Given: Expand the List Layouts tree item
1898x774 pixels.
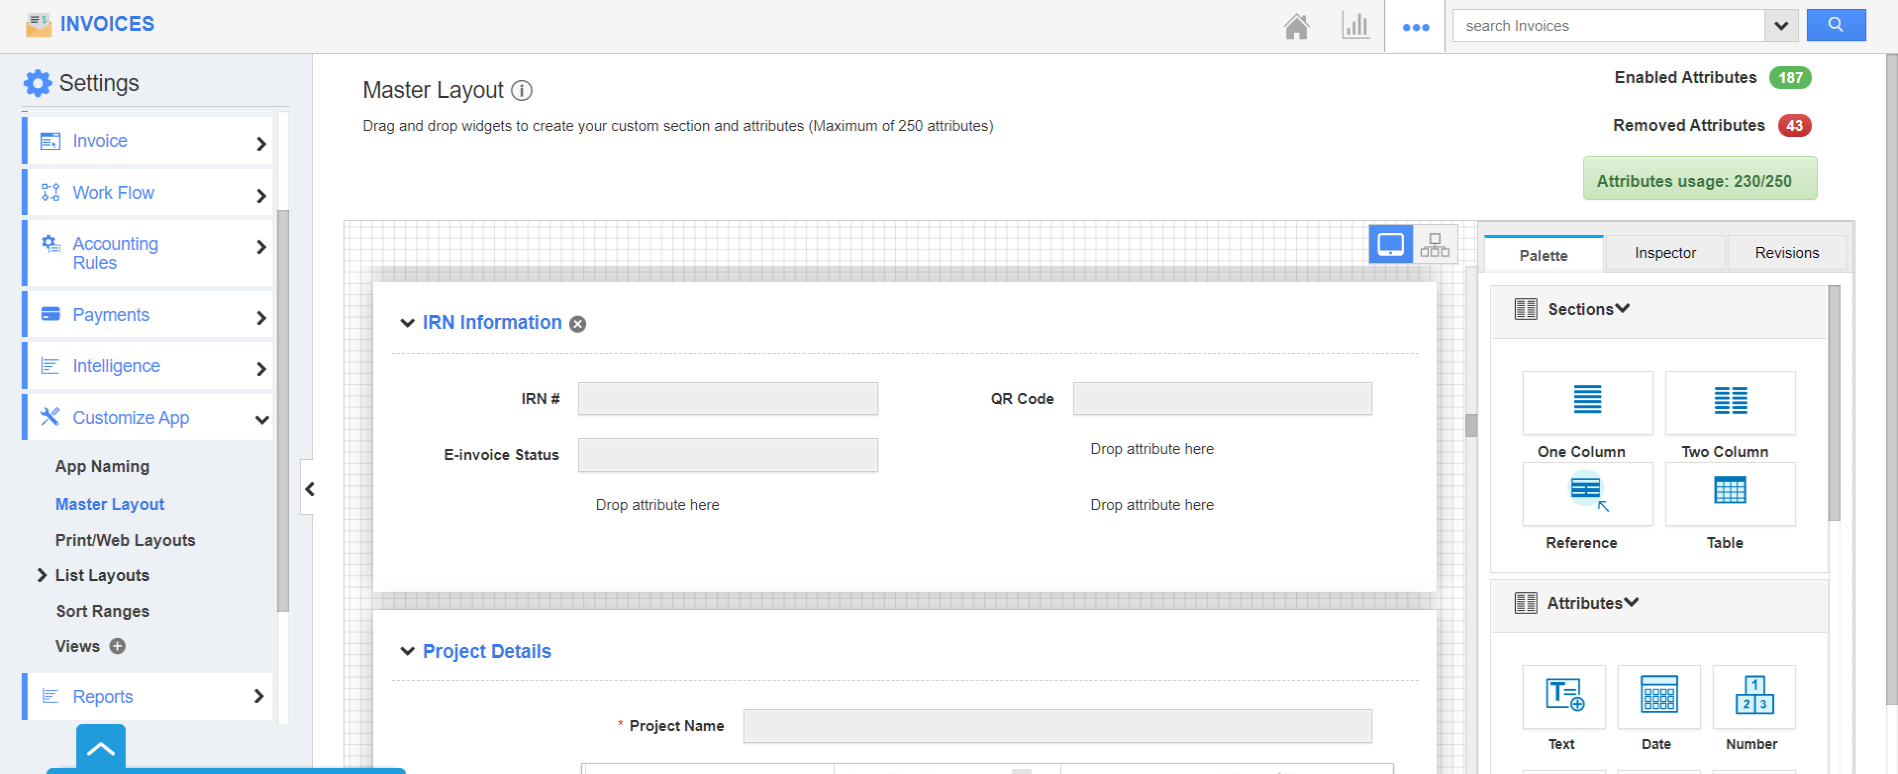Looking at the screenshot, I should point(42,575).
